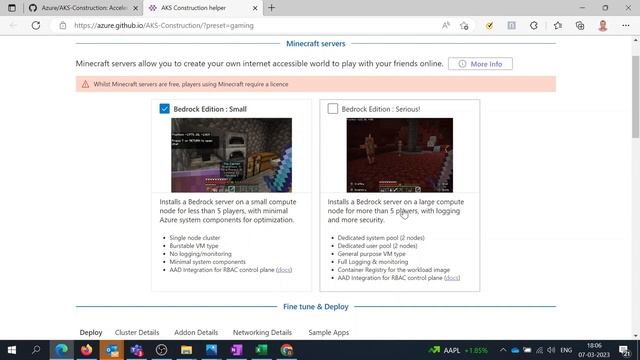
Task: Open the tab actions menu icon
Action: click(x=12, y=8)
